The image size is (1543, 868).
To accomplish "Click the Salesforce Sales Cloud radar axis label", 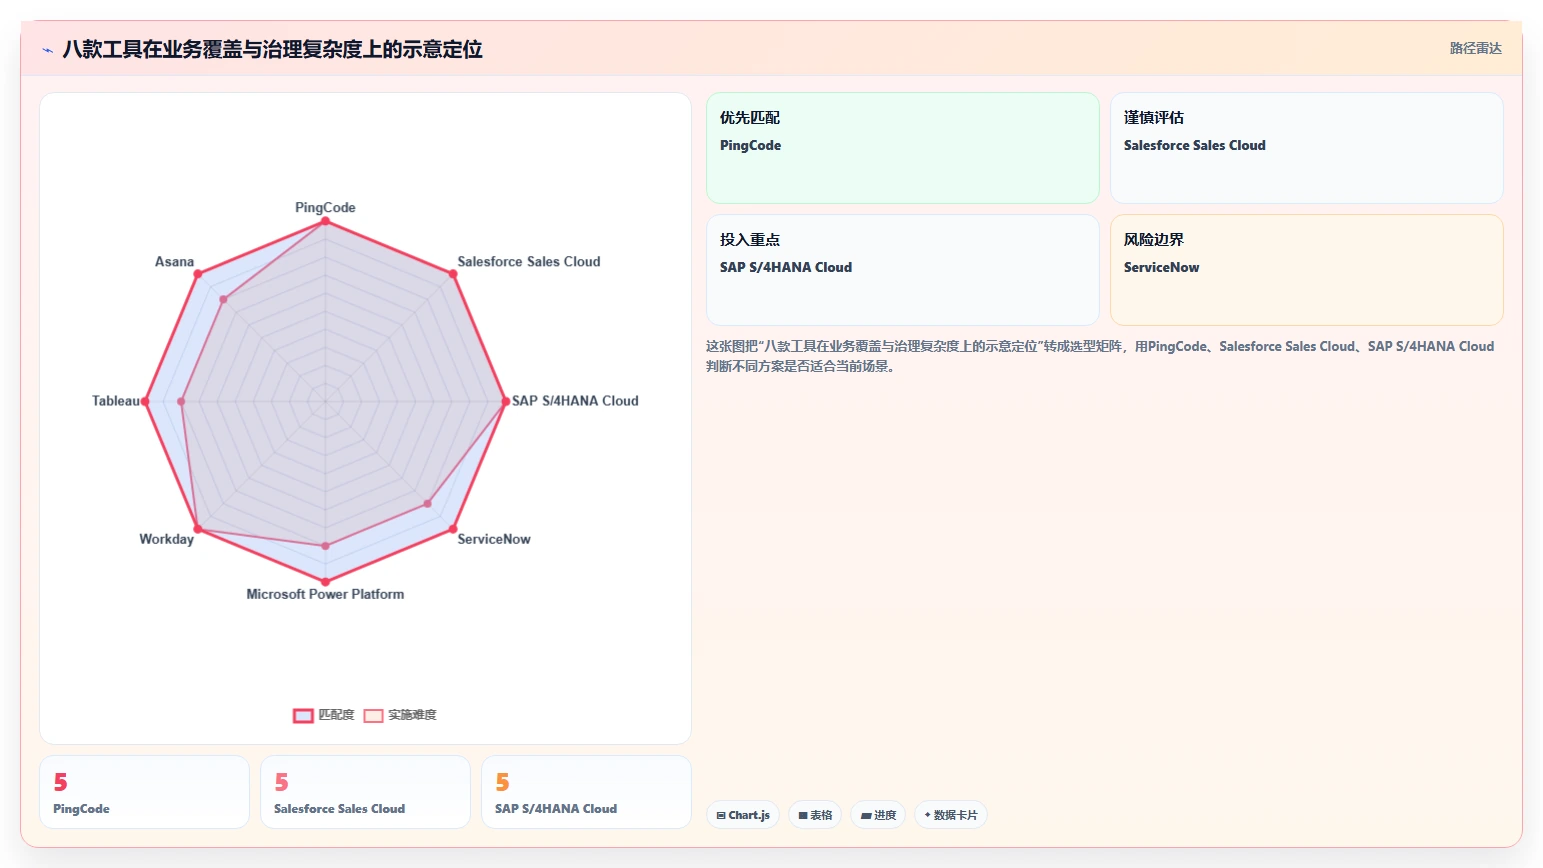I will 529,261.
